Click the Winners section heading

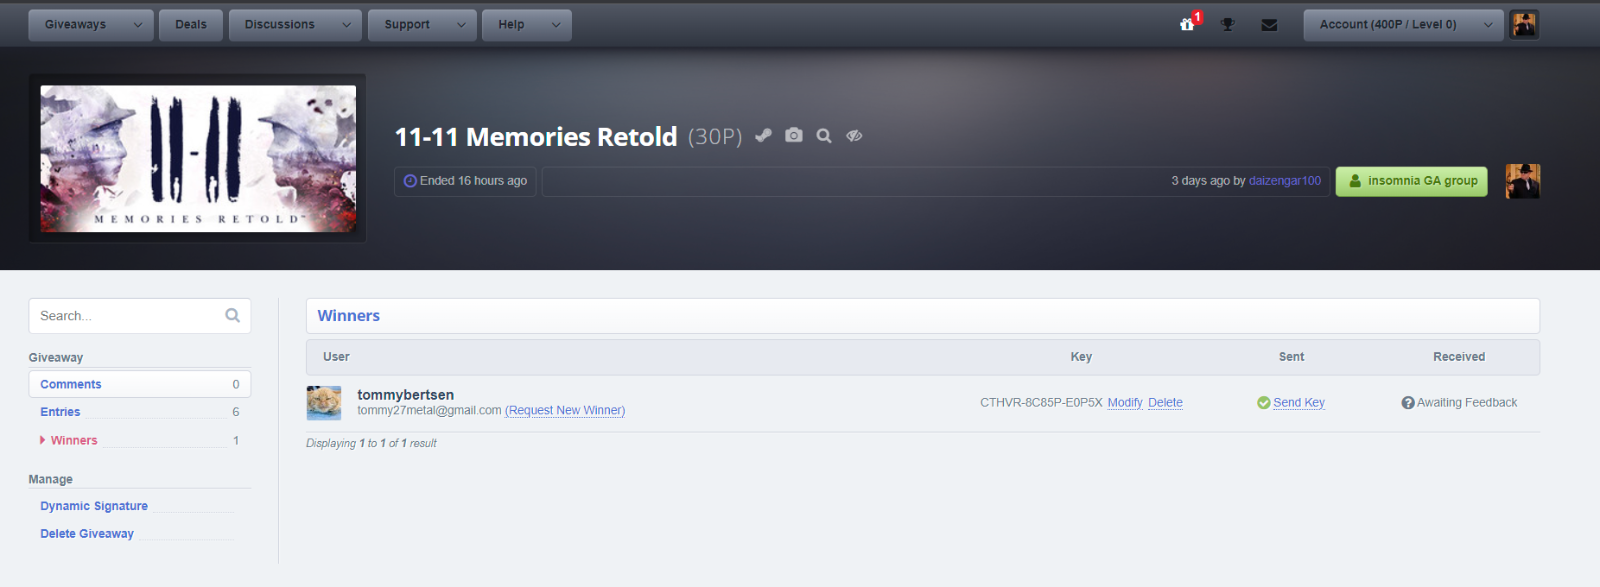[349, 316]
